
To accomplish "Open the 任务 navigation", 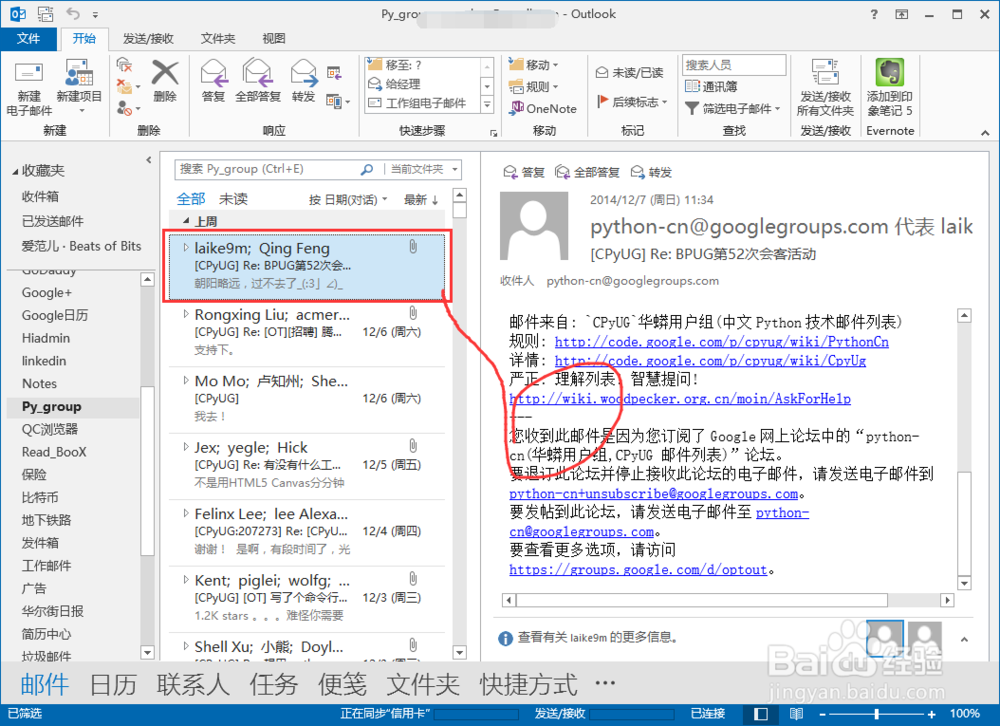I will coord(274,685).
